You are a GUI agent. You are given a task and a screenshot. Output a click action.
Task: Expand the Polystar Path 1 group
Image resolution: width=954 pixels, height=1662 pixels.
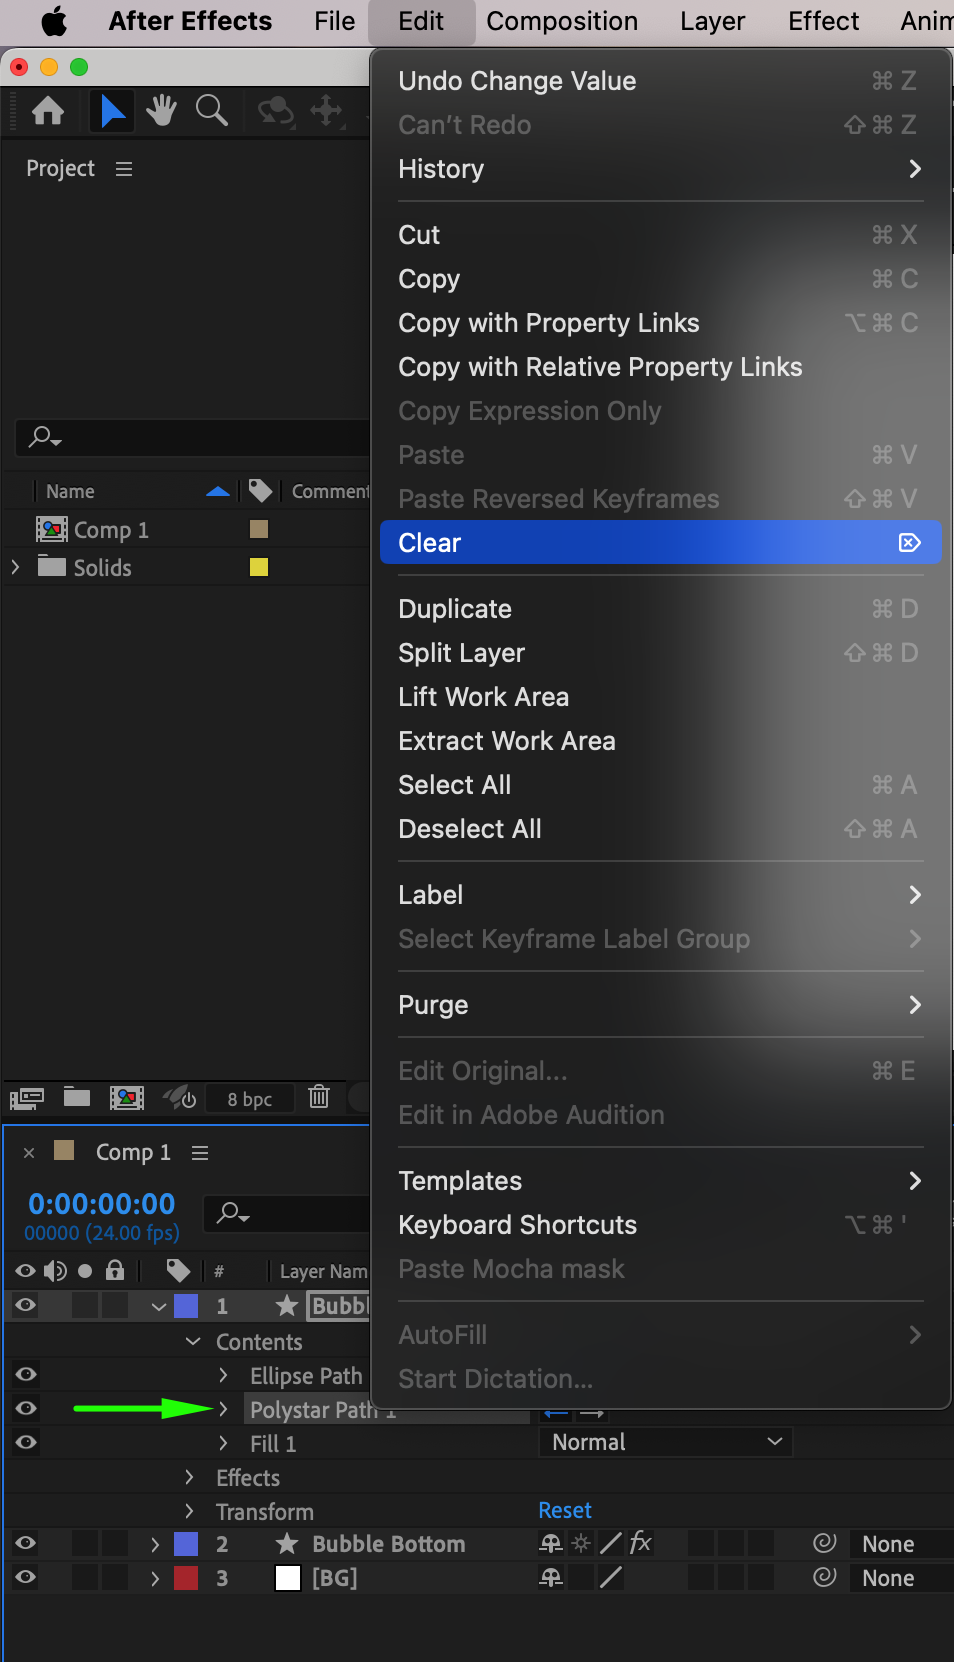coord(223,1409)
